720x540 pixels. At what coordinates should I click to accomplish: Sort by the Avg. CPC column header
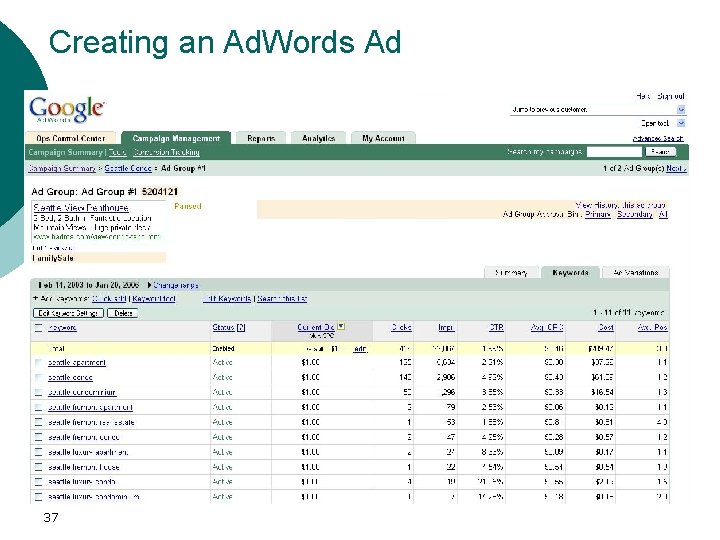coord(547,327)
